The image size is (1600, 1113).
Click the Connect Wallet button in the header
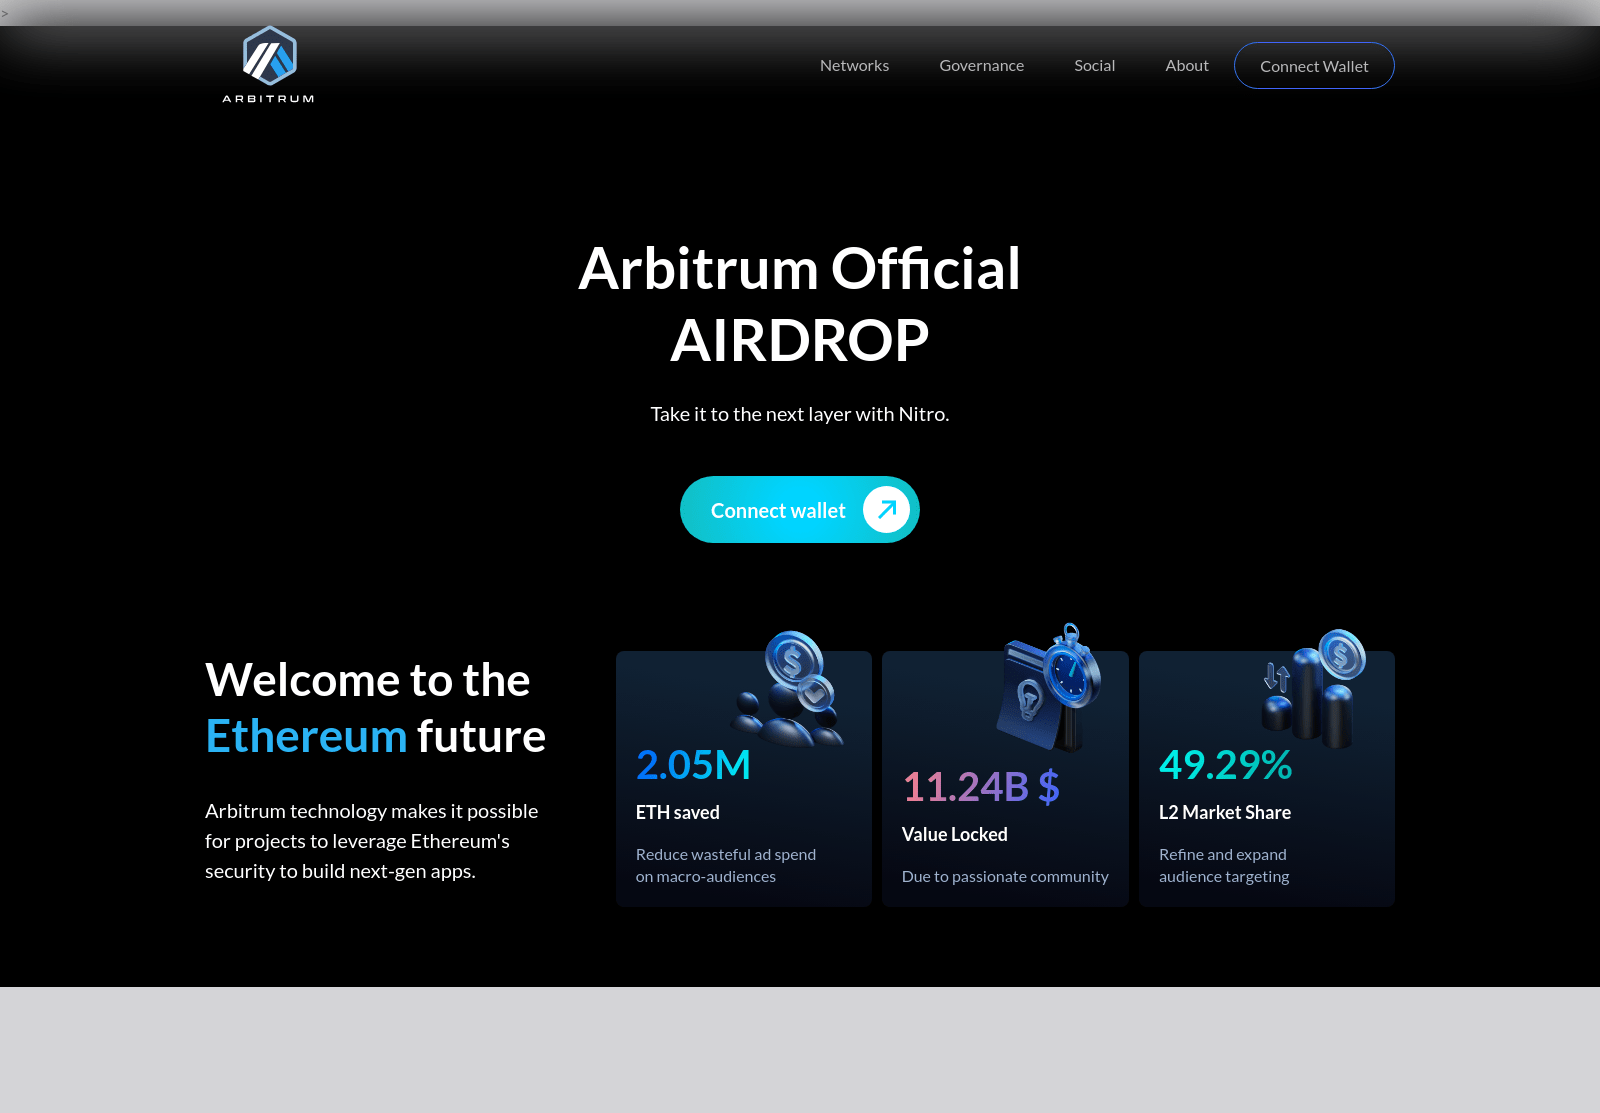pos(1314,65)
